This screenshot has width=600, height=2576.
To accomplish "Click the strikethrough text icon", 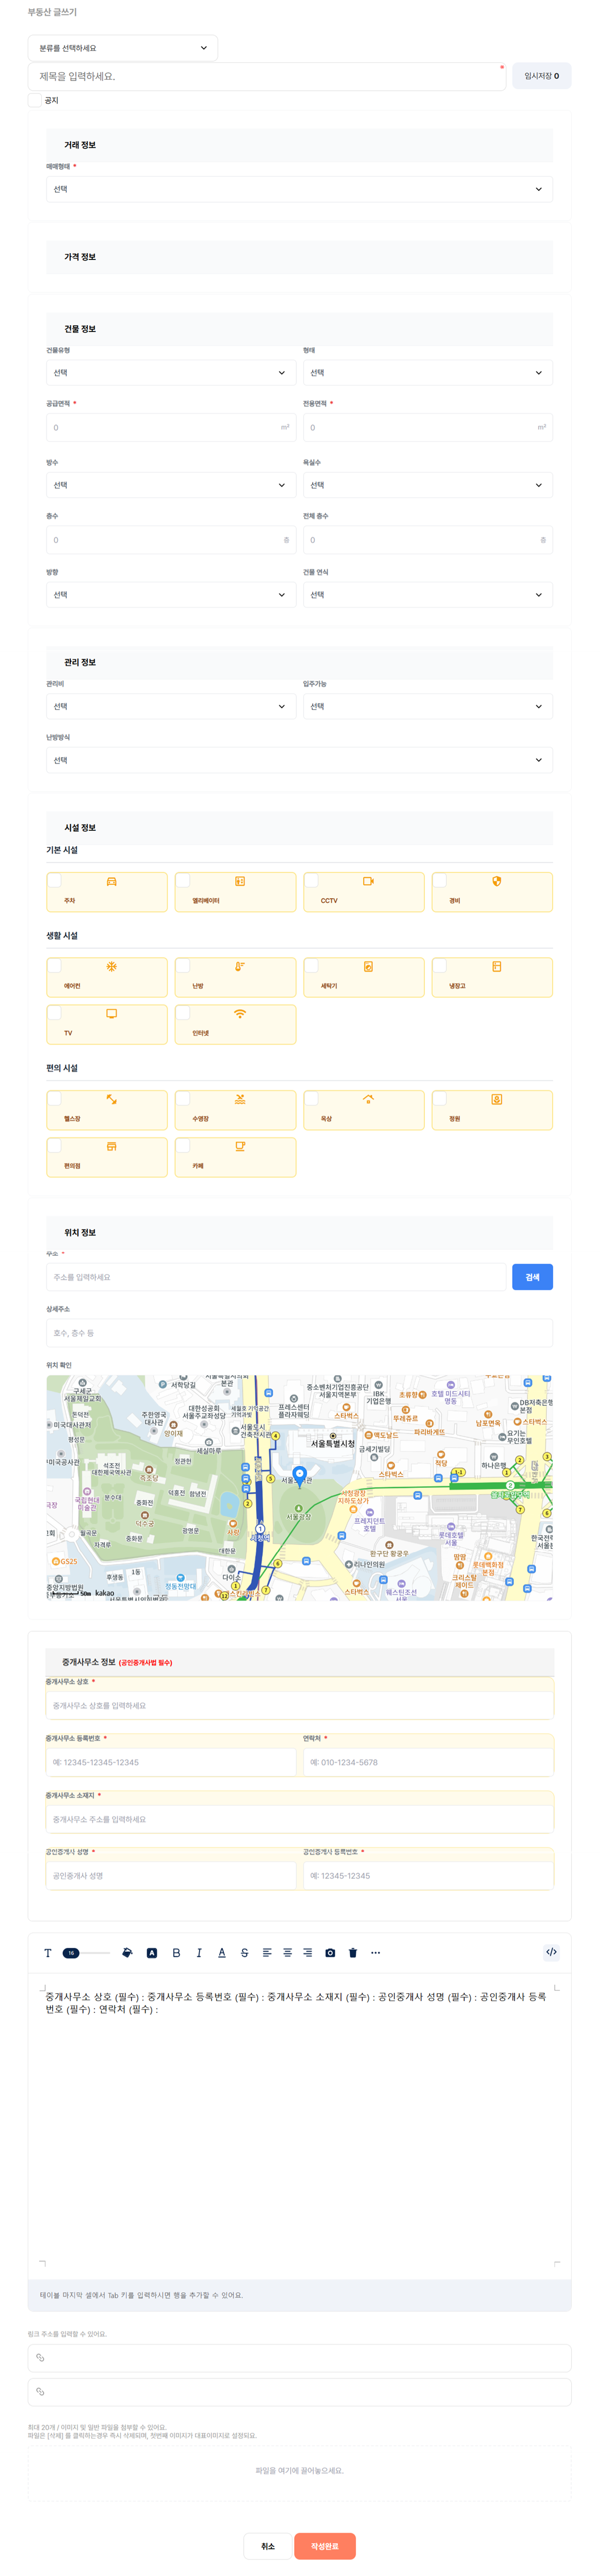I will point(244,1952).
